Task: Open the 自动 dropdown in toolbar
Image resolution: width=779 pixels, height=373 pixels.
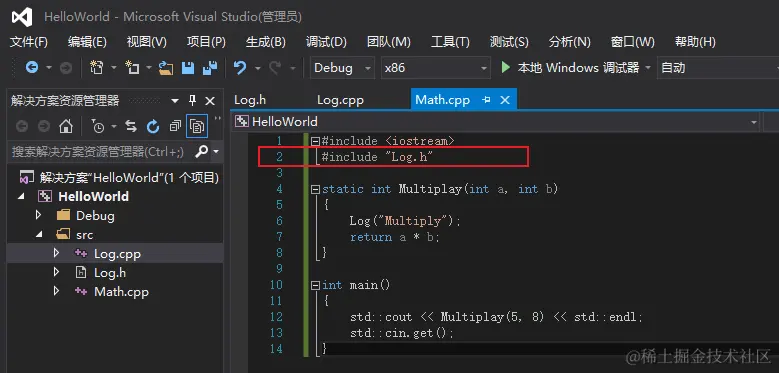Action: tap(717, 68)
